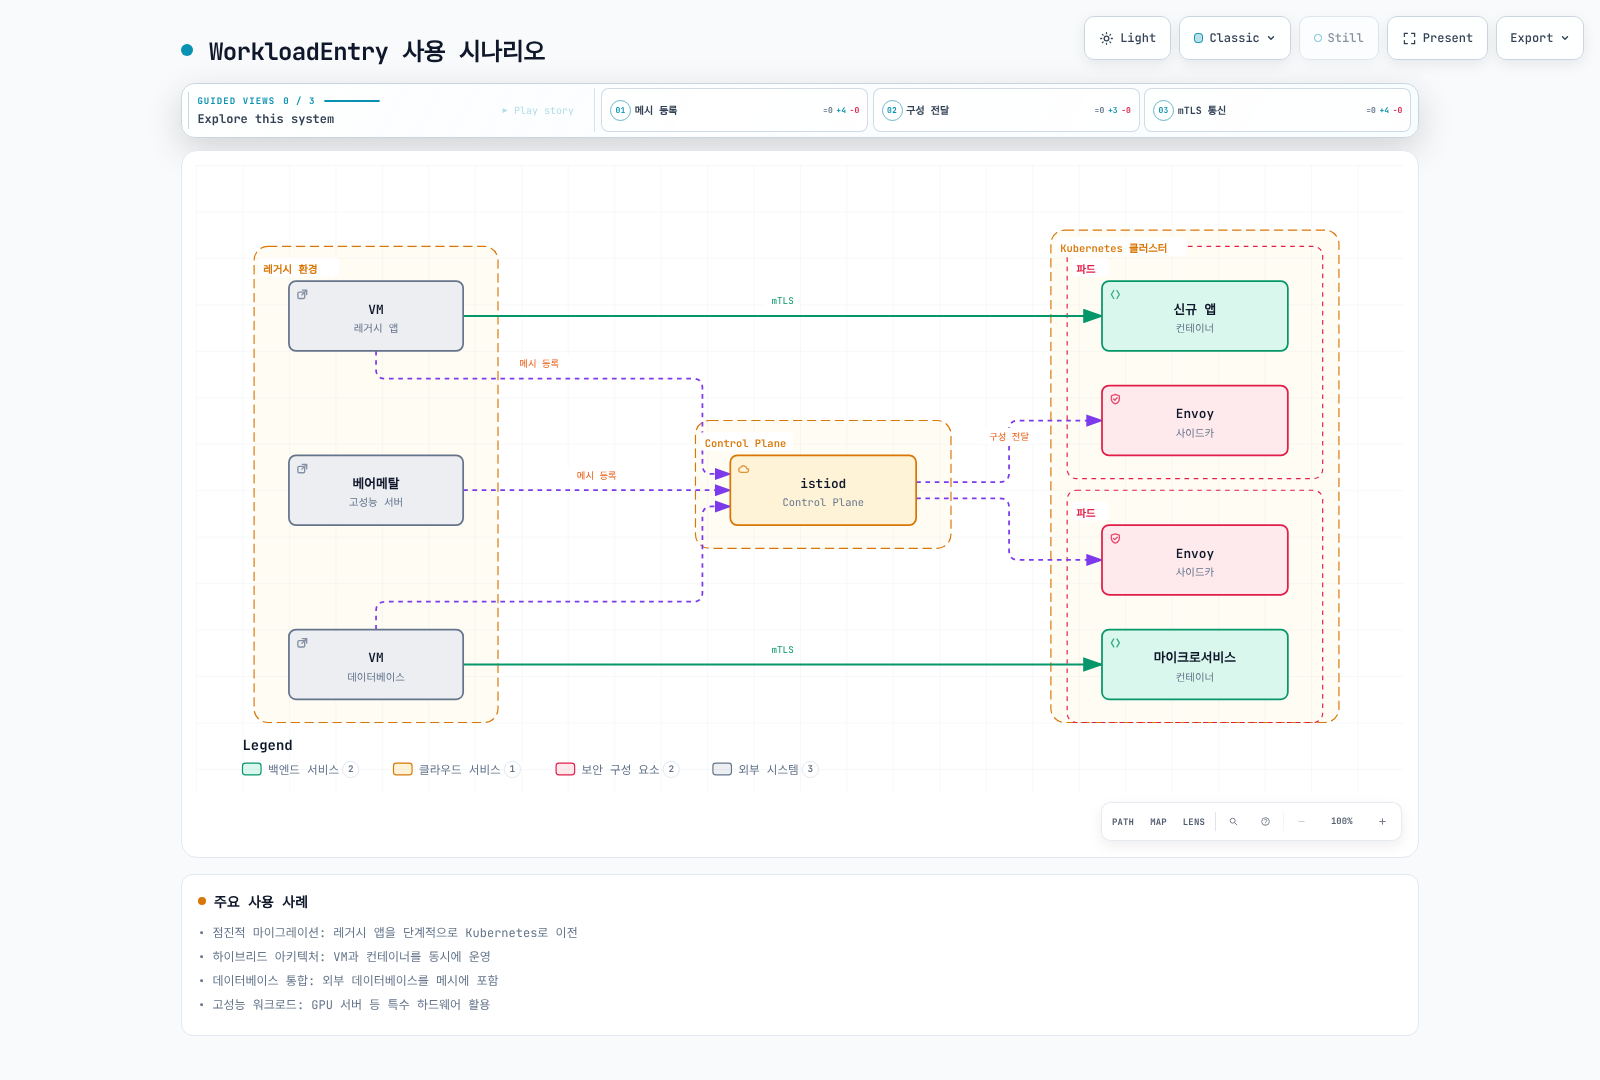Click 데이터베이스 통합 use case line
Image resolution: width=1600 pixels, height=1080 pixels.
[x=355, y=981]
